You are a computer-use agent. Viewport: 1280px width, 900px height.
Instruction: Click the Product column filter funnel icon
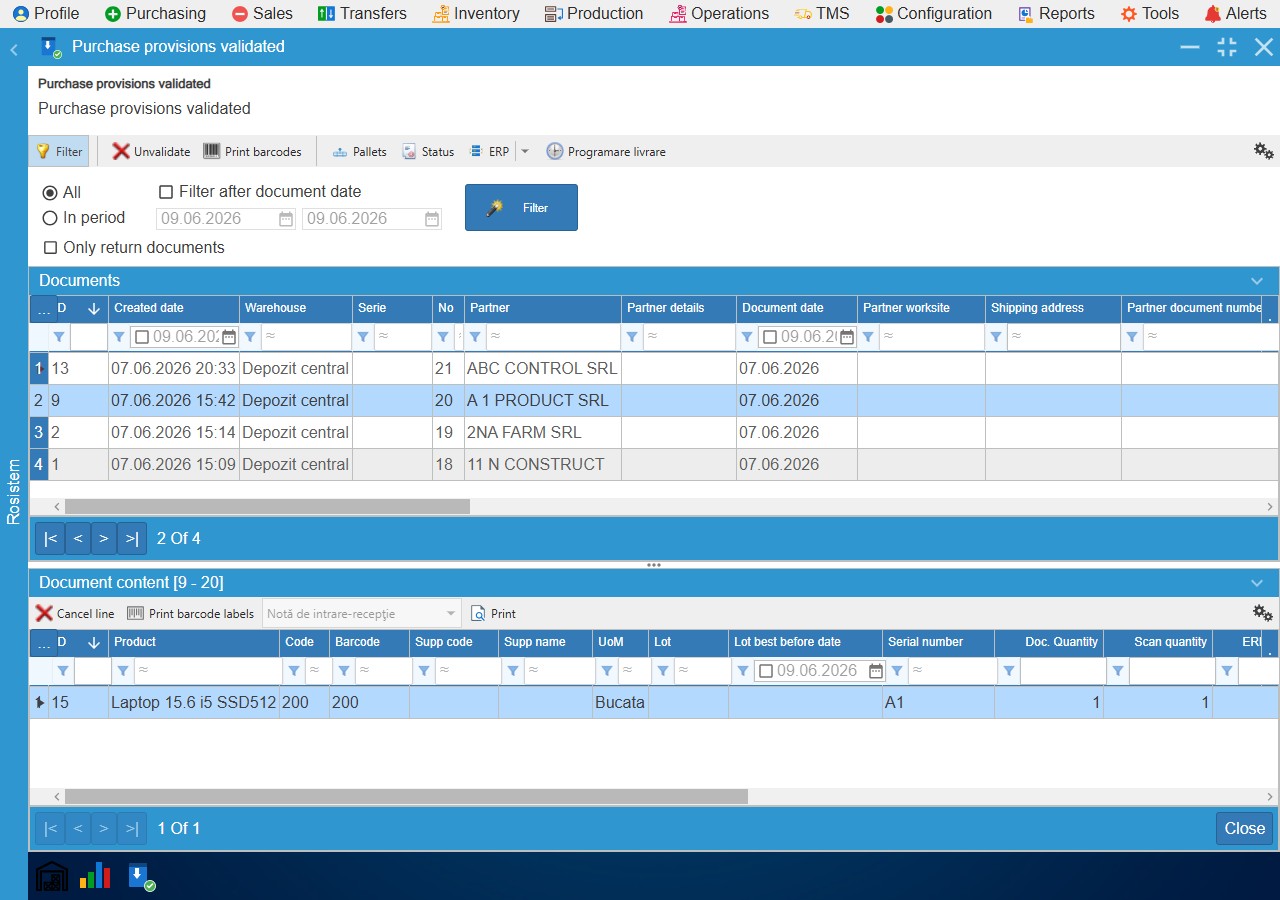(123, 671)
